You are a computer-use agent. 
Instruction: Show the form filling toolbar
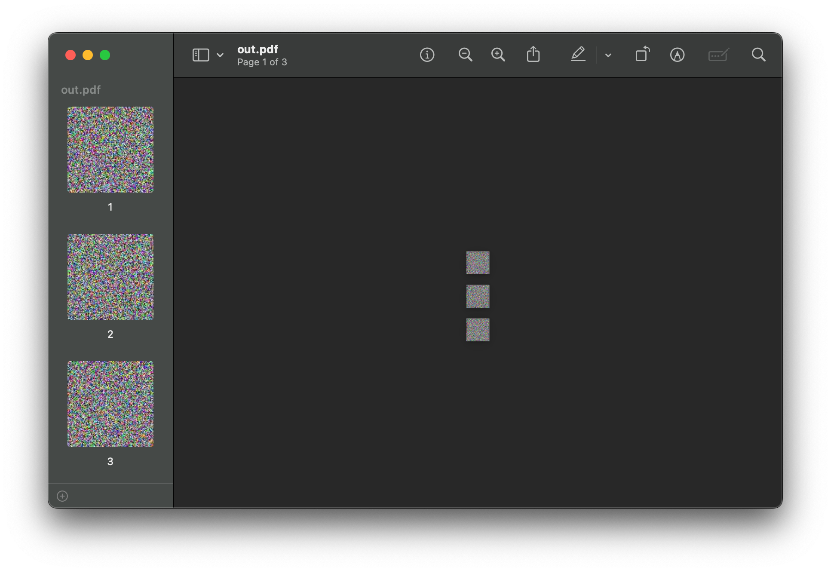tap(718, 55)
